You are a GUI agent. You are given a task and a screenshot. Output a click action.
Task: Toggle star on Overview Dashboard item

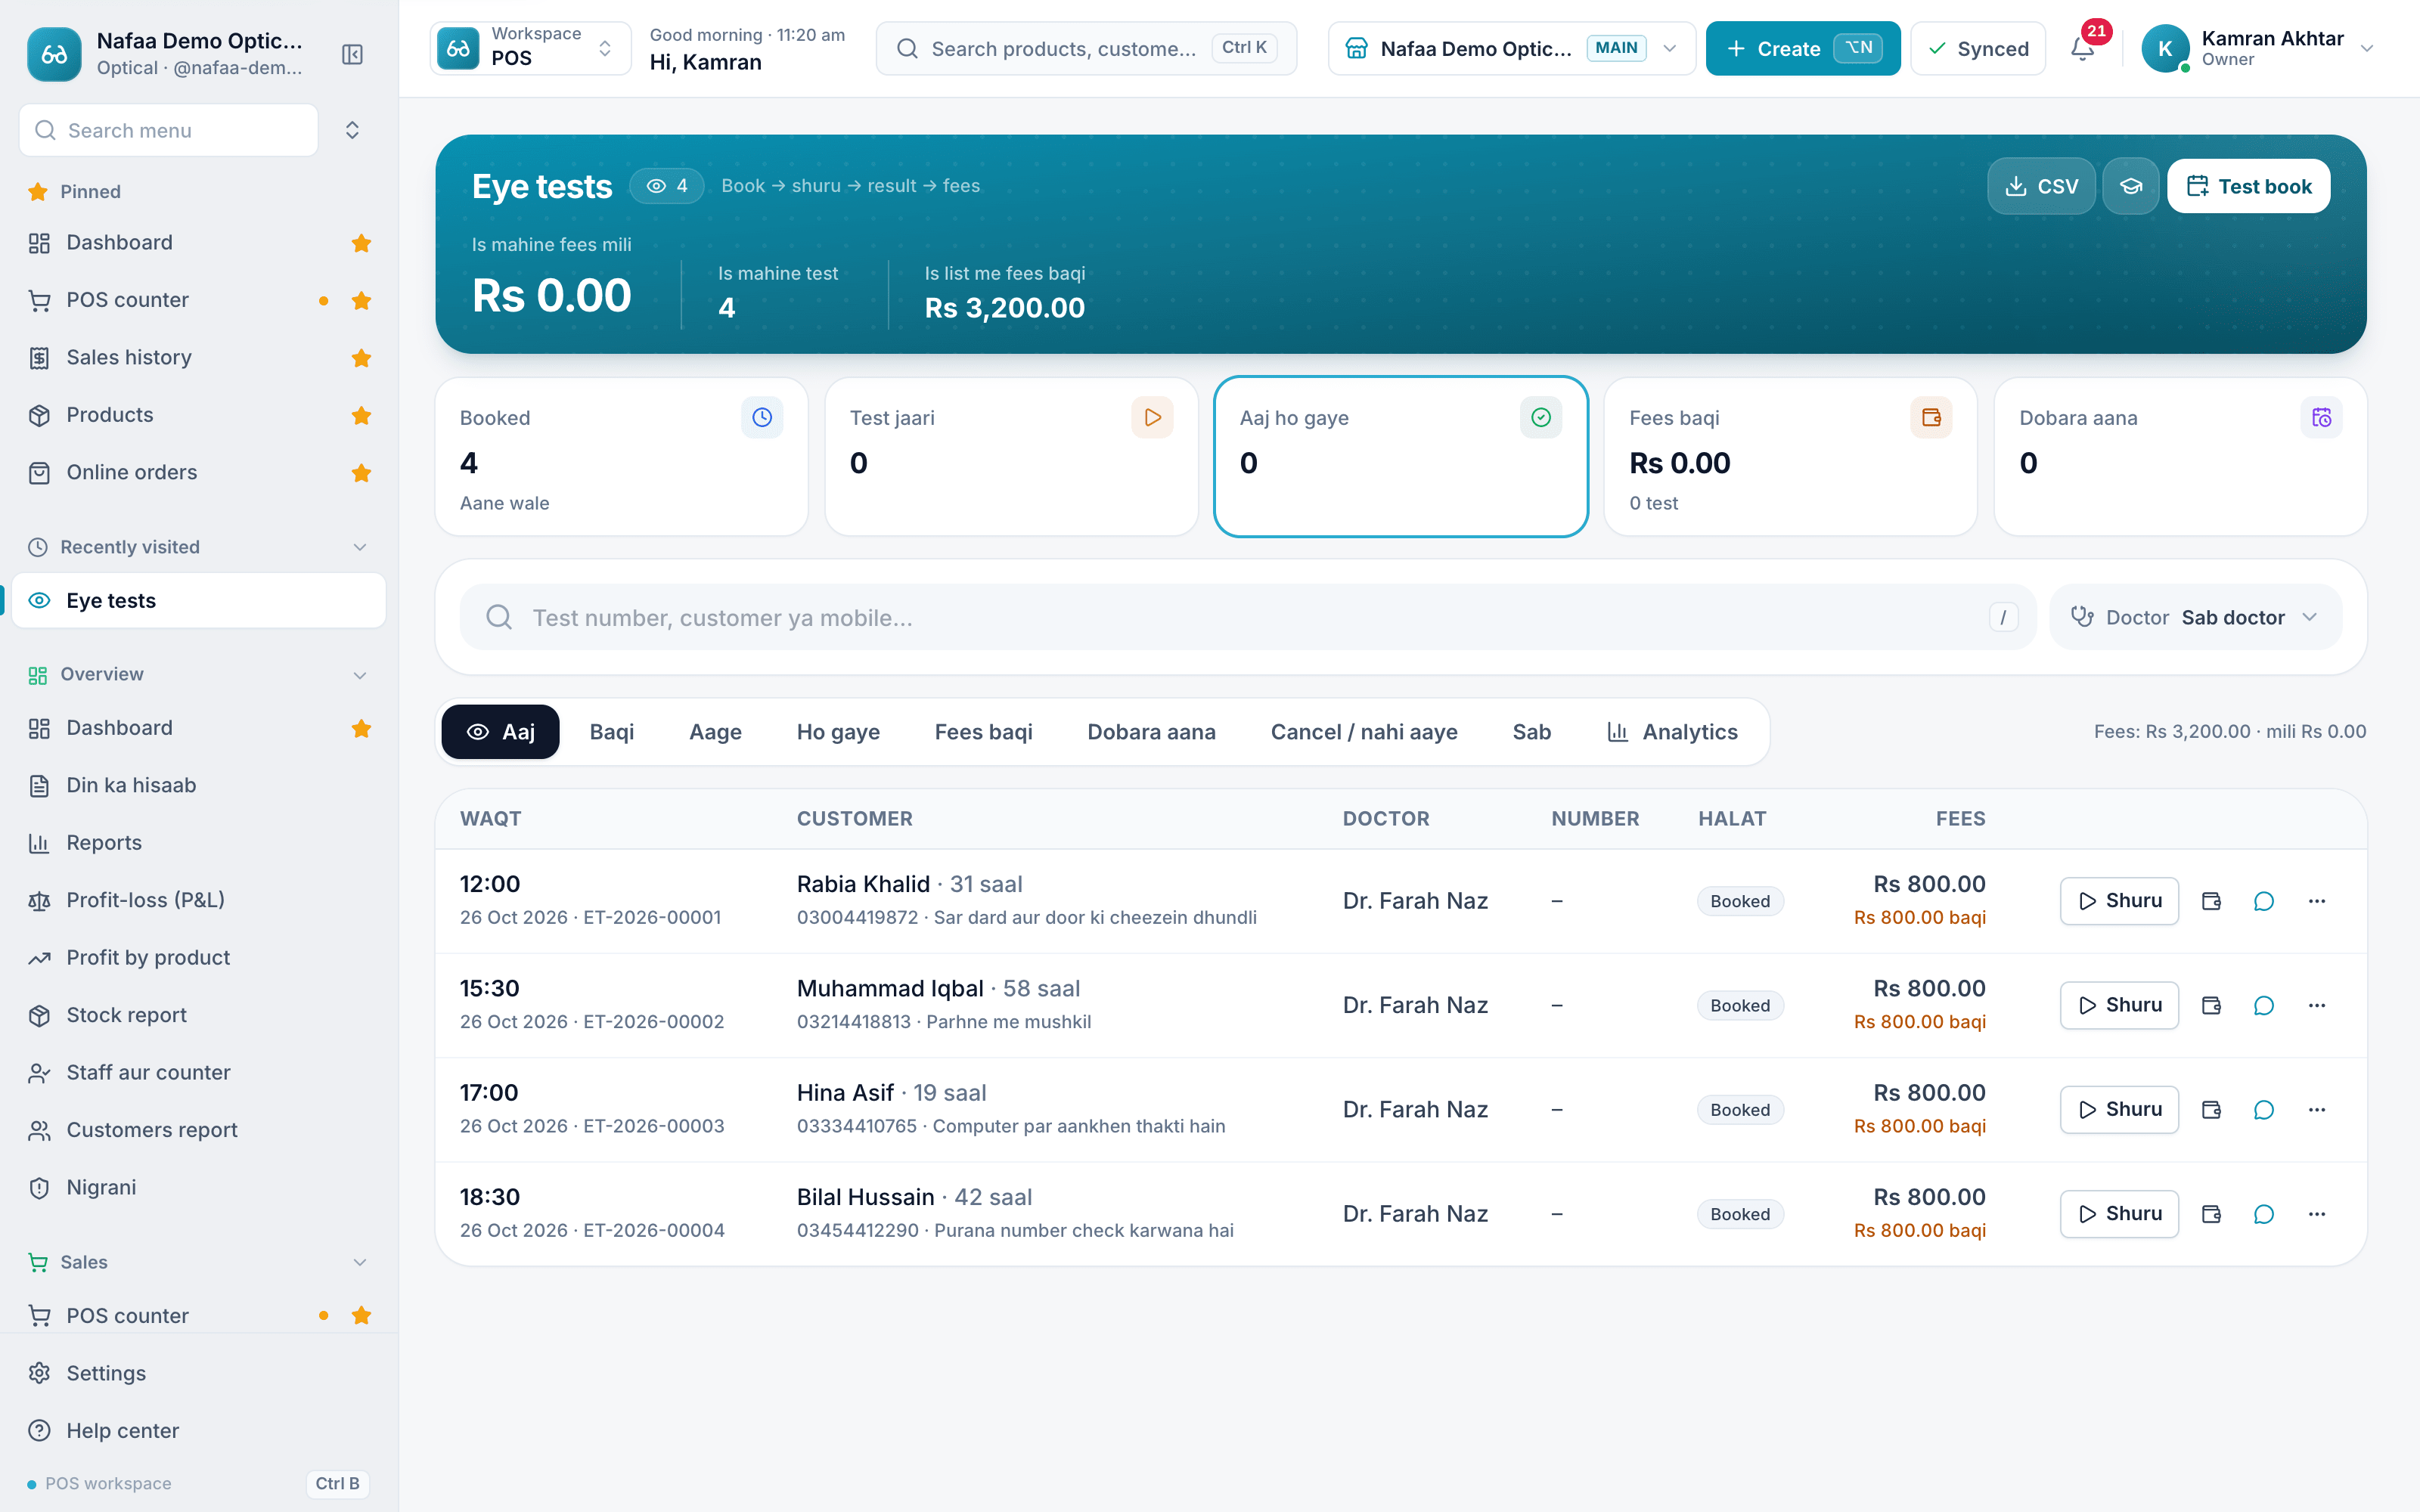click(x=361, y=728)
